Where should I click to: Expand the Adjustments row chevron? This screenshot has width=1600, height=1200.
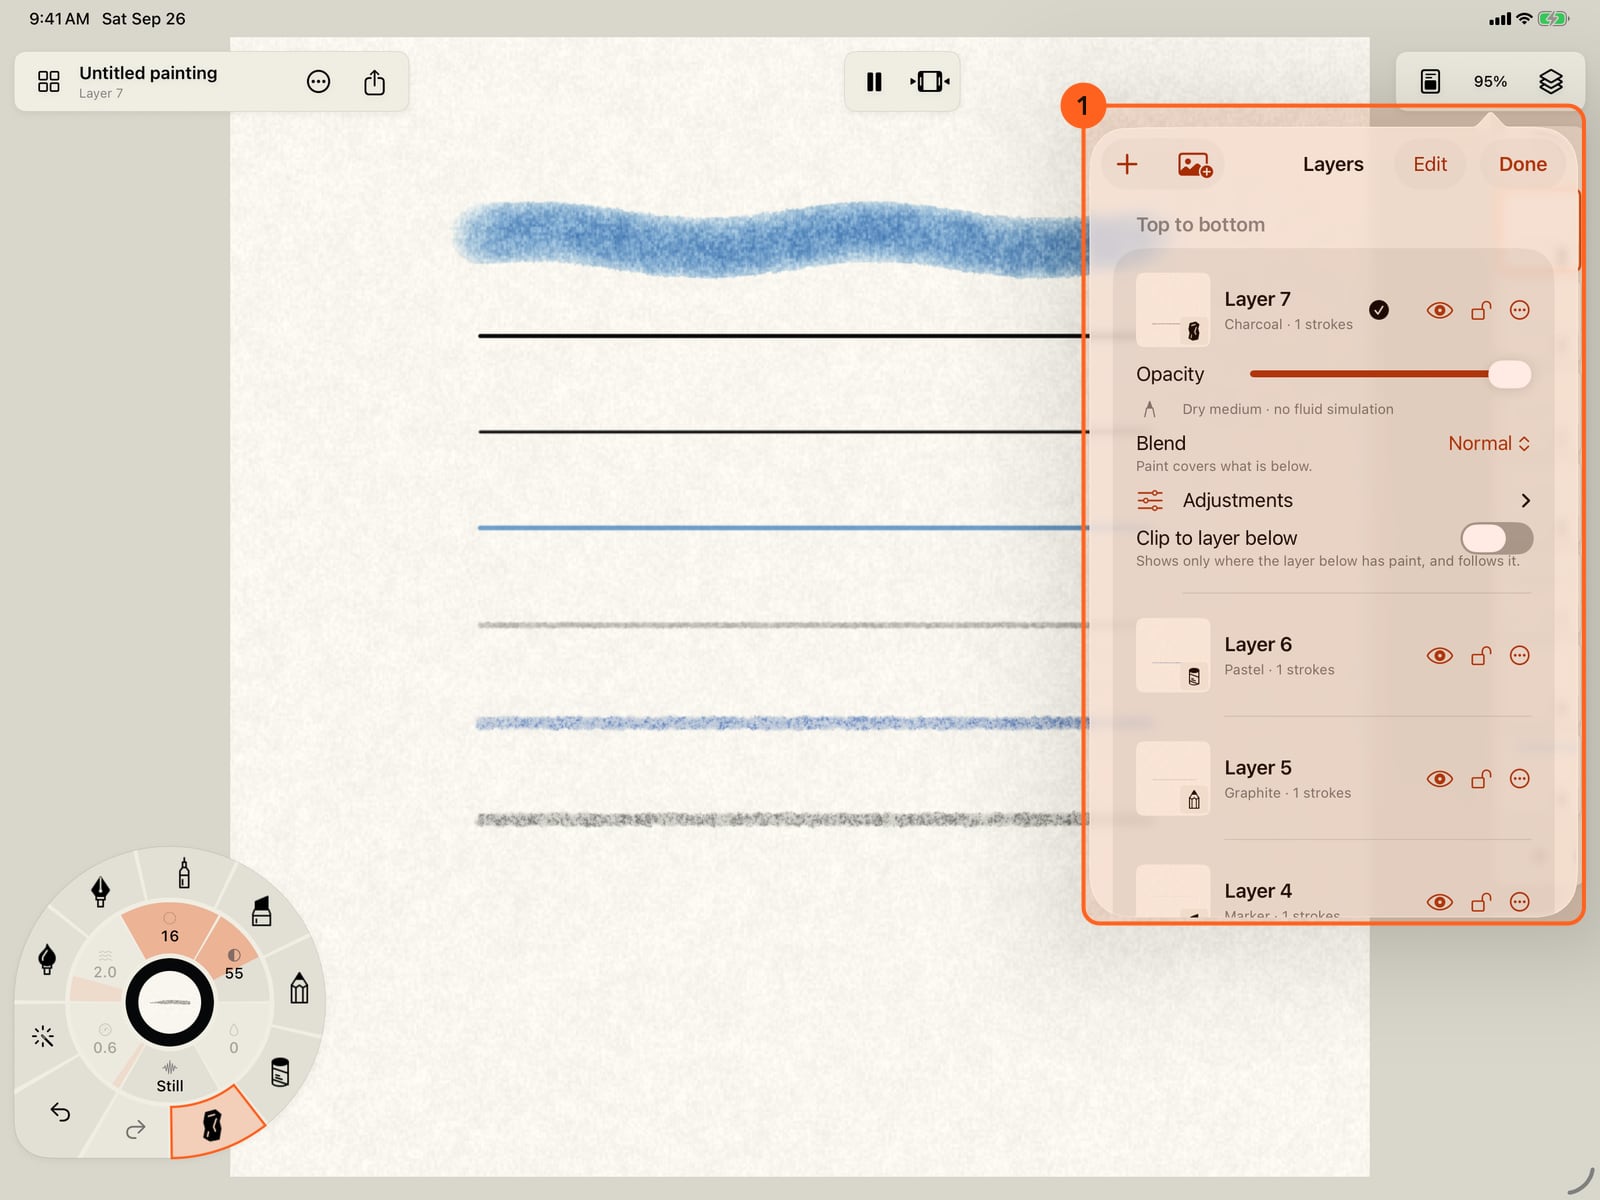pyautogui.click(x=1525, y=500)
